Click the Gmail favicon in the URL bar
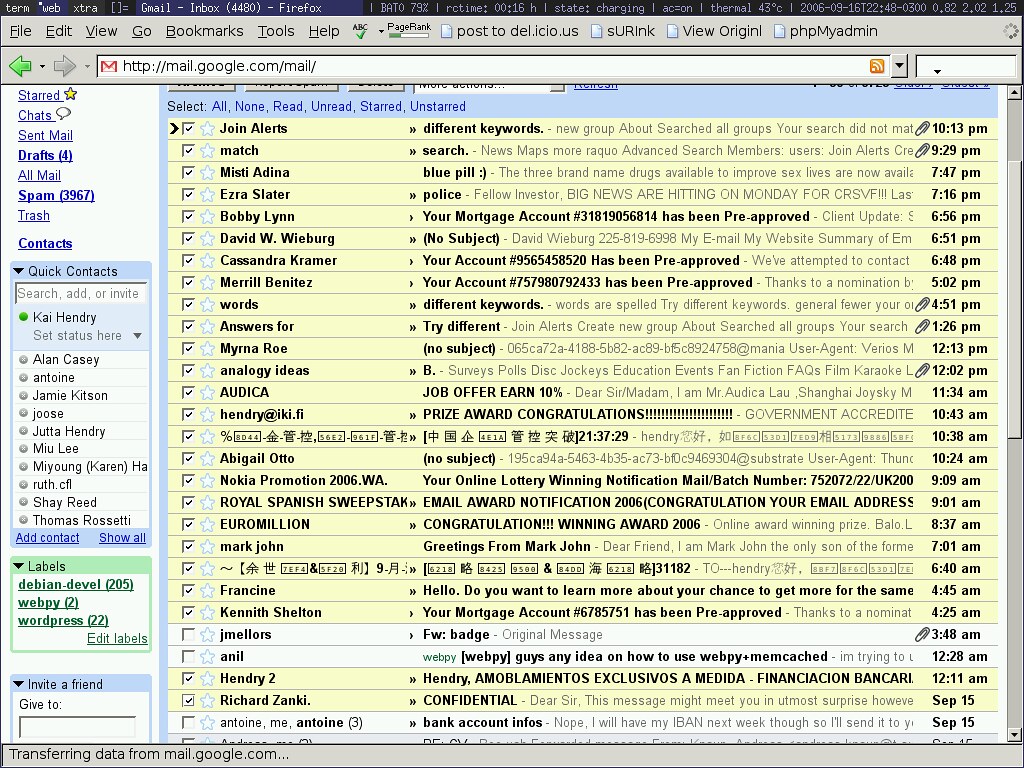Viewport: 1024px width, 768px height. 109,66
